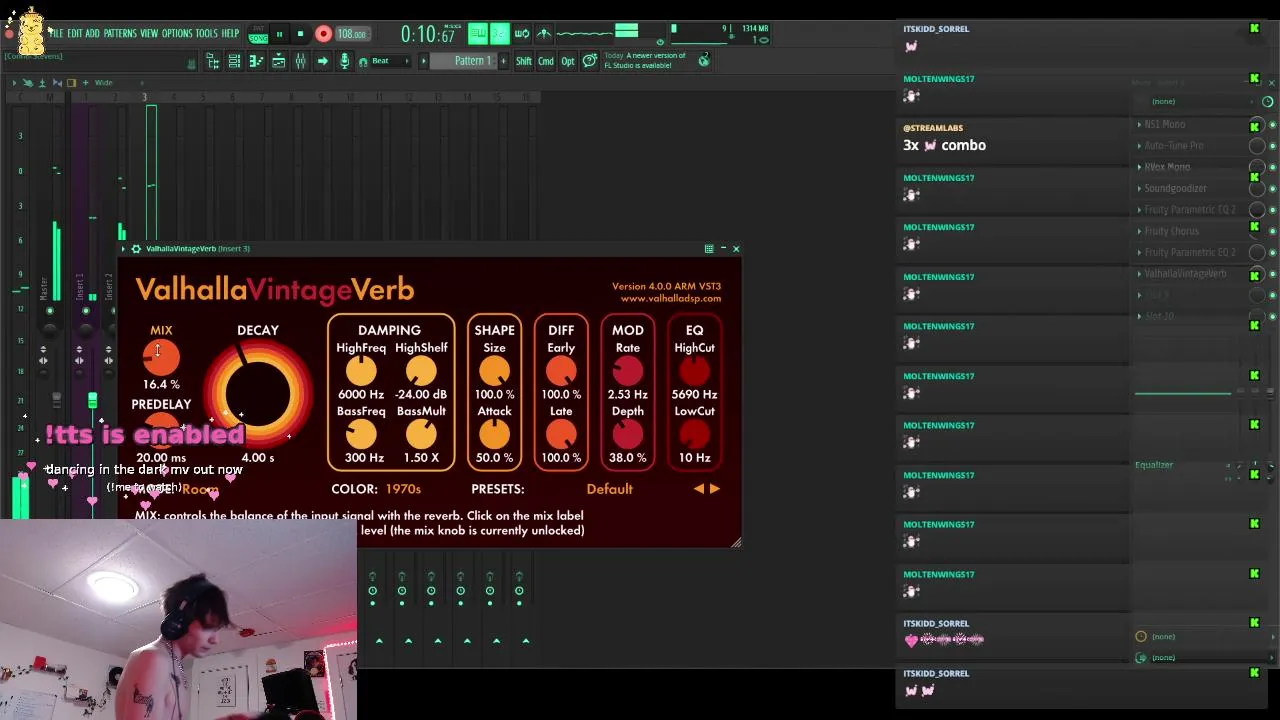
Task: Open the top mixer input (none) dropdown
Action: click(x=1200, y=102)
